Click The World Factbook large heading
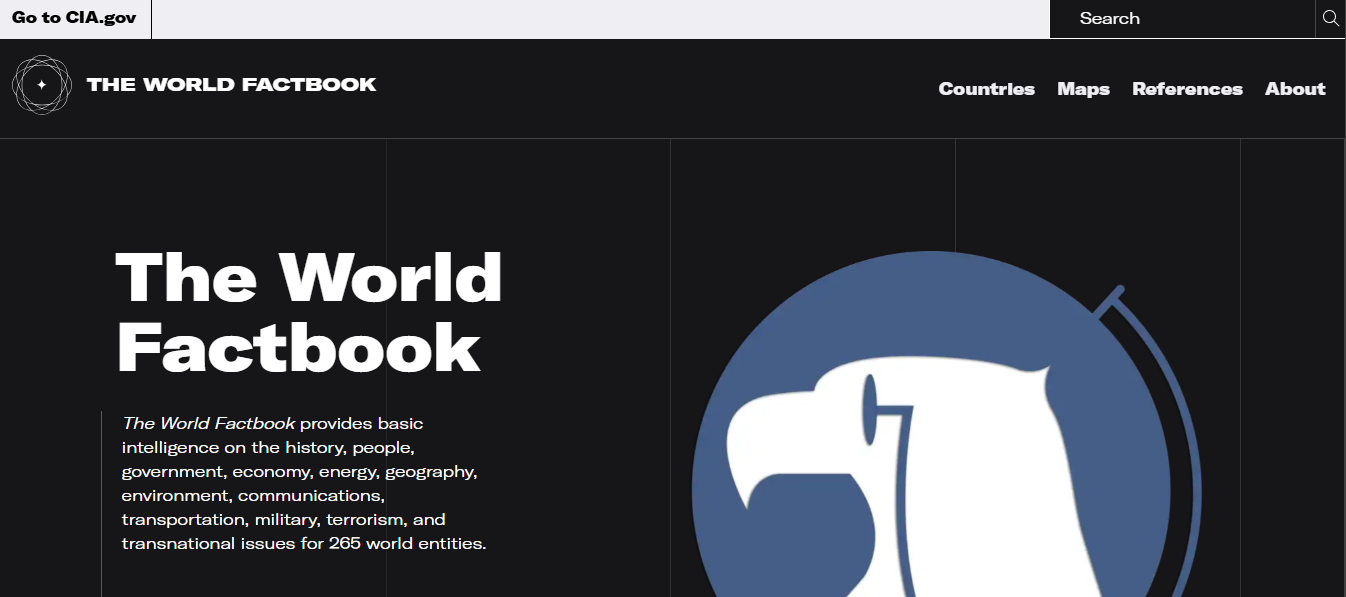The height and width of the screenshot is (597, 1346). [x=309, y=311]
